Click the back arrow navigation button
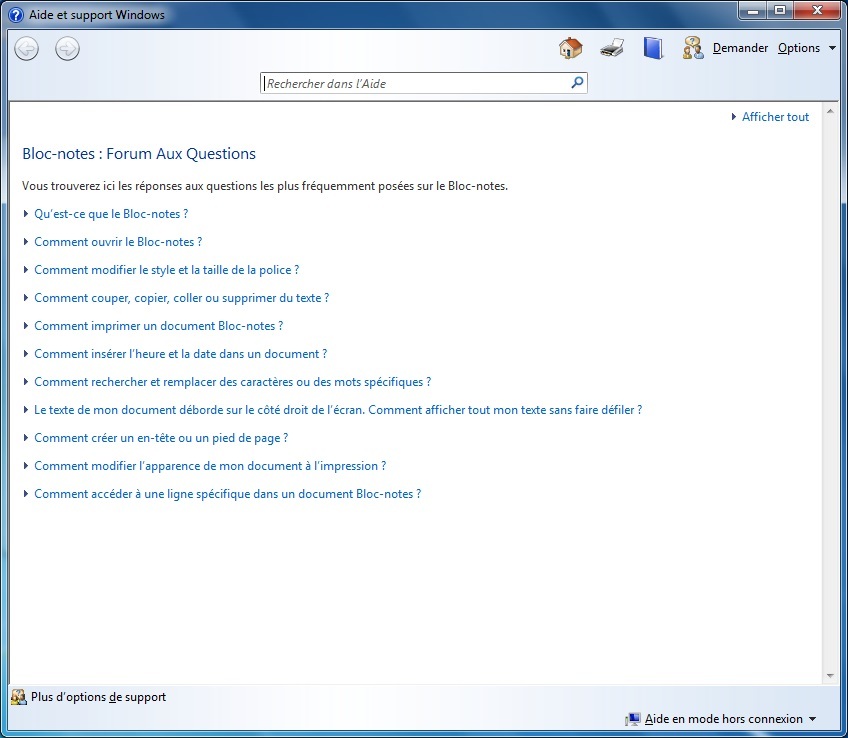848x738 pixels. tap(27, 48)
